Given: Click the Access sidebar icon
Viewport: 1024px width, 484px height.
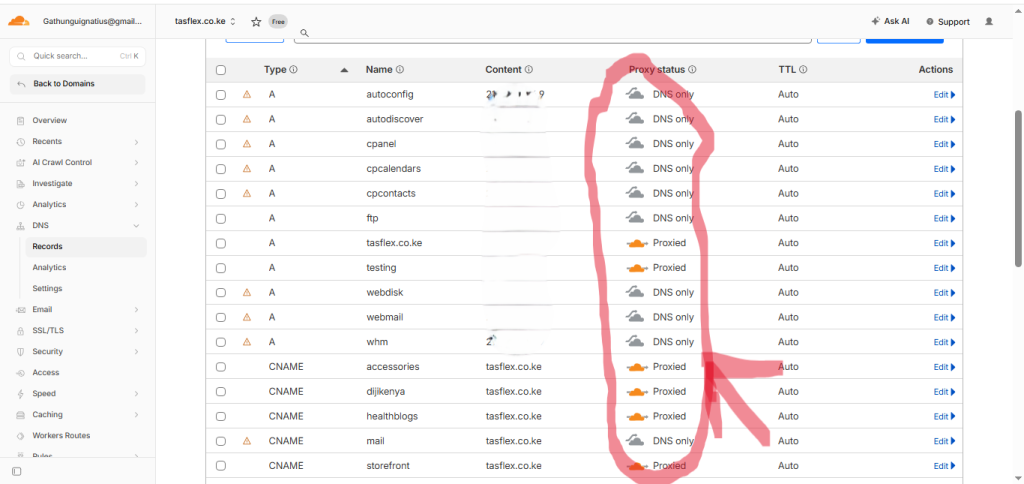Looking at the screenshot, I should point(20,373).
